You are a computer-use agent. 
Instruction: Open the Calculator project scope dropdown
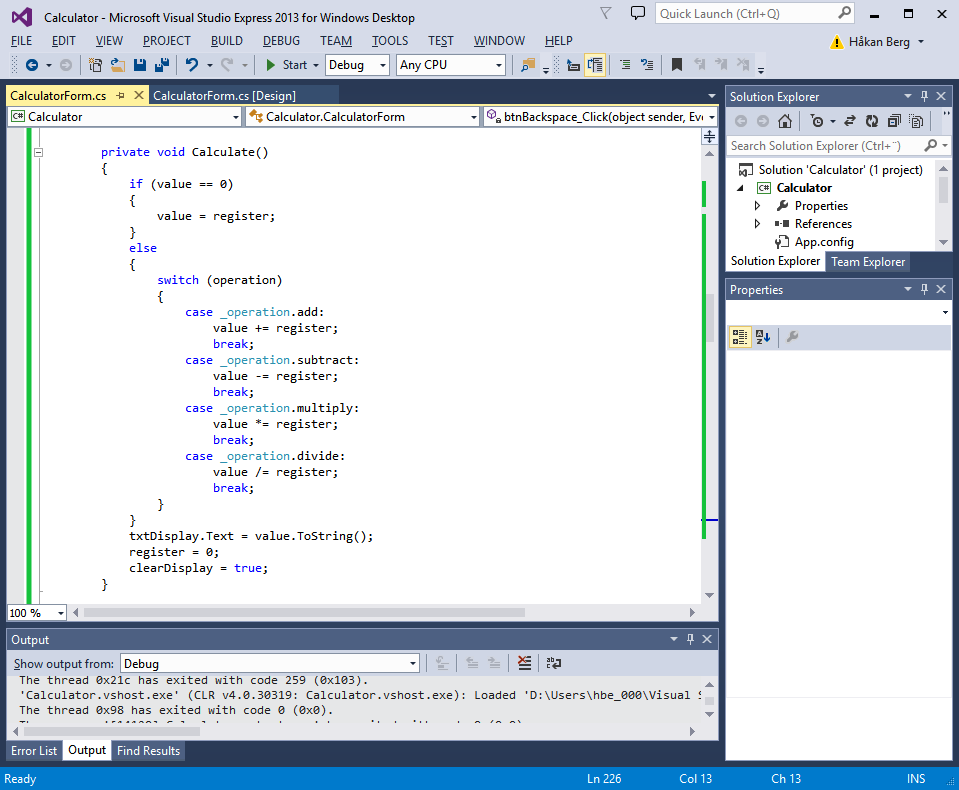tap(125, 117)
